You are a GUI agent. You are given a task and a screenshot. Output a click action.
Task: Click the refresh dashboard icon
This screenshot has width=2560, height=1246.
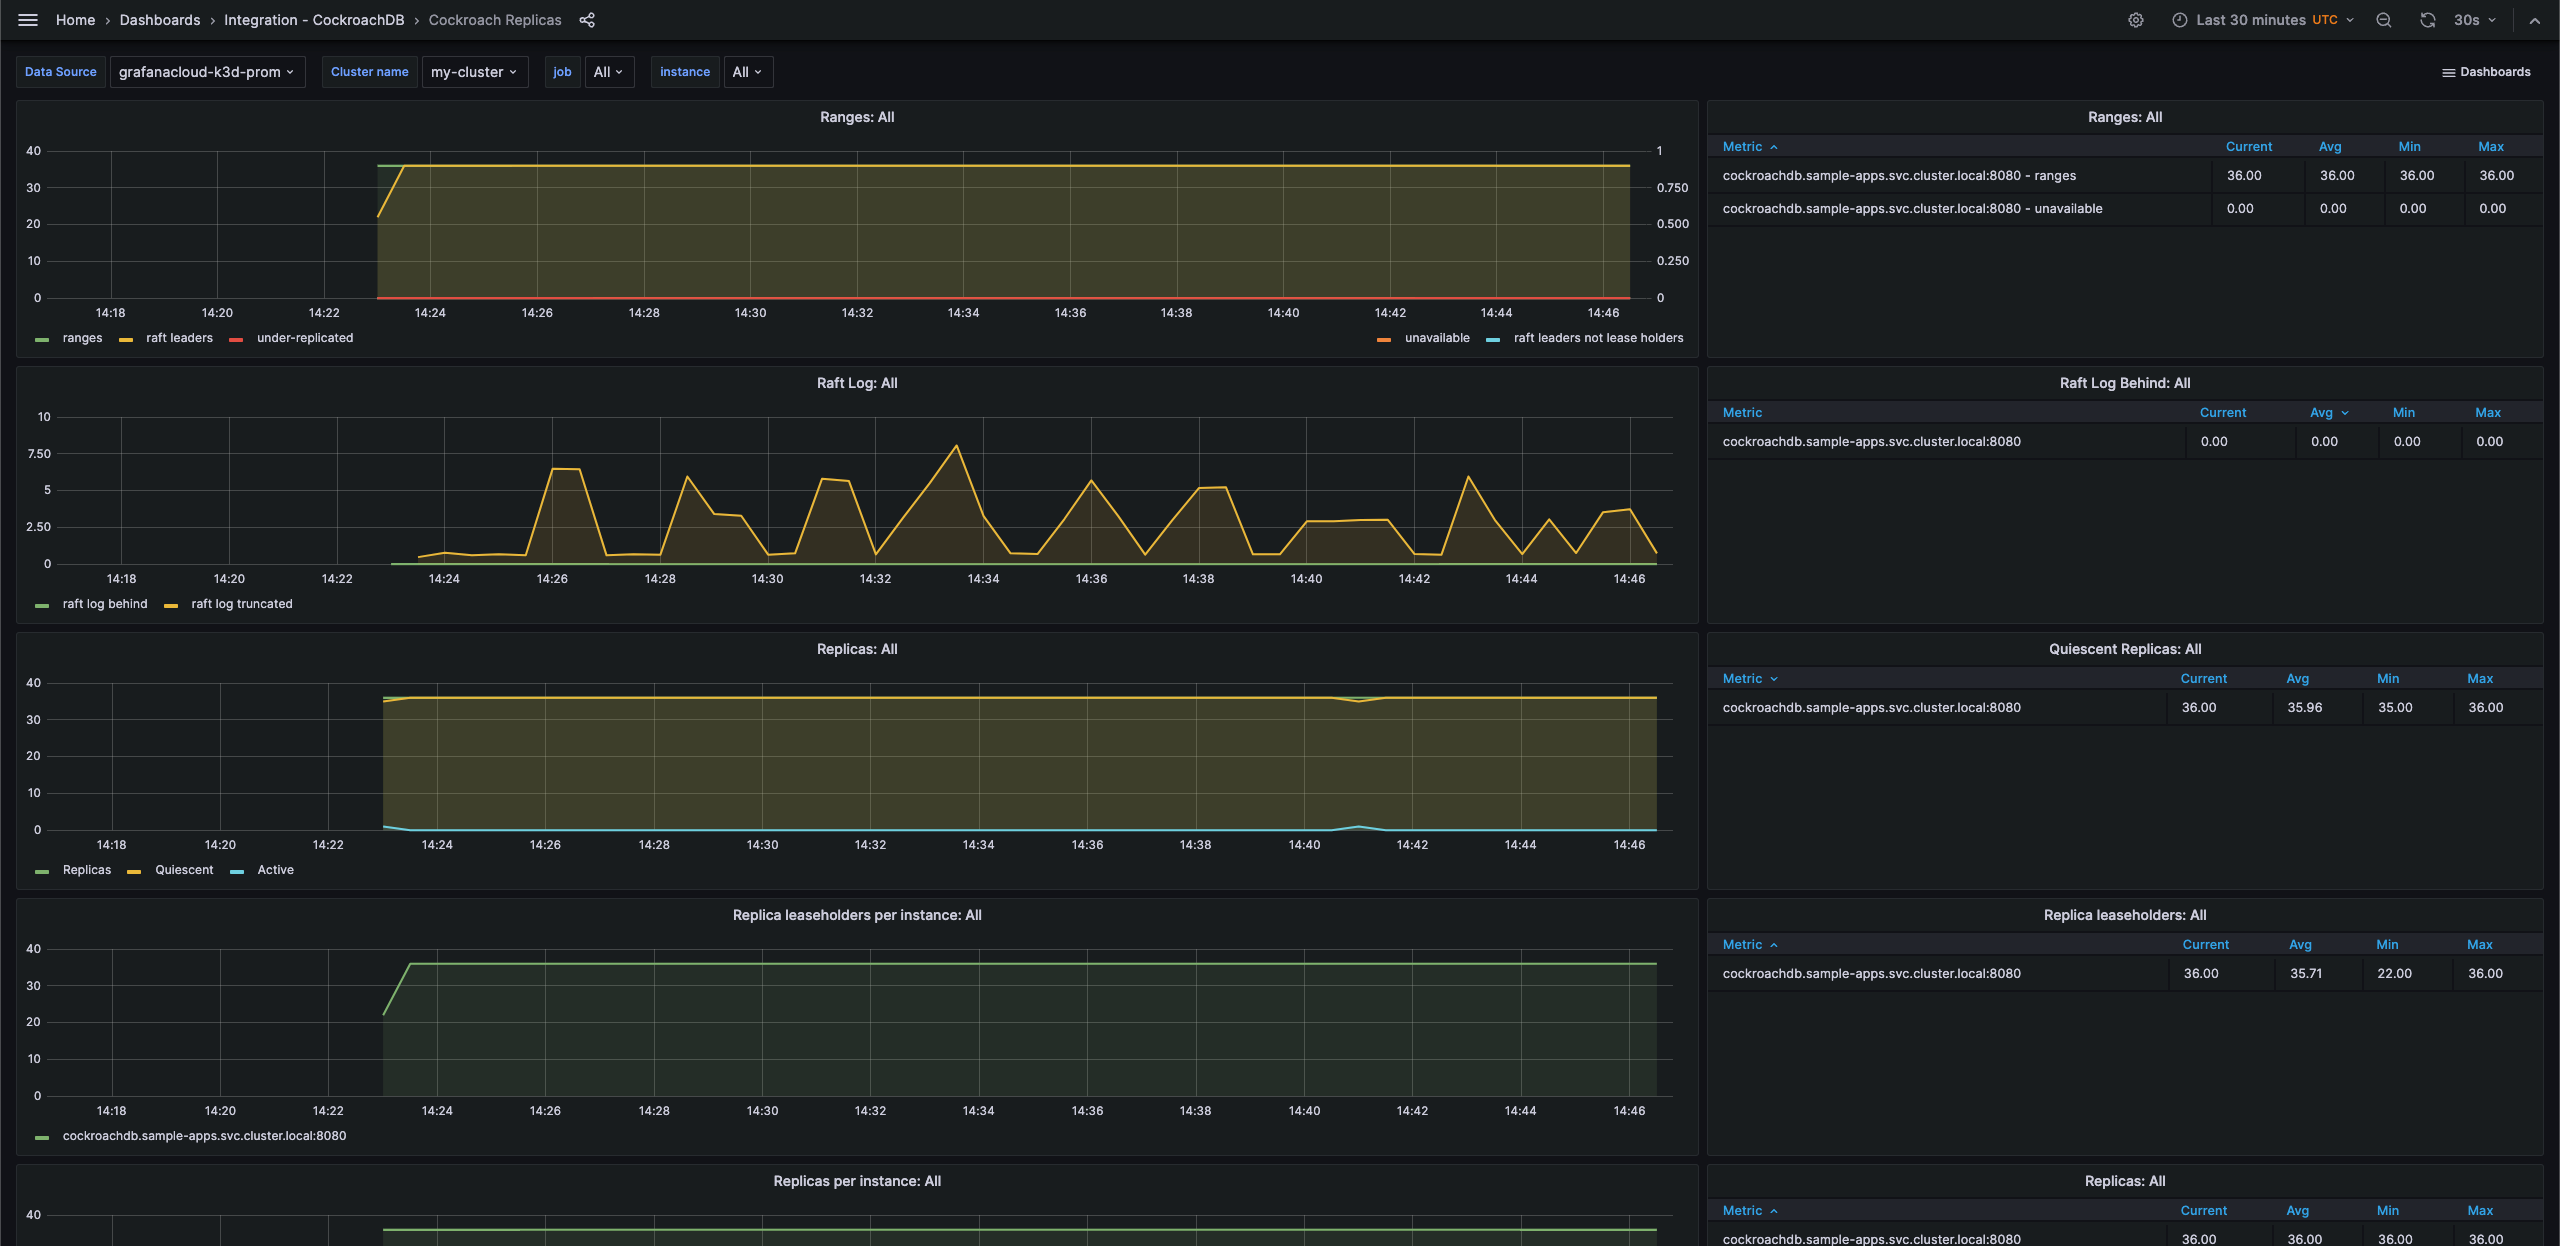(x=2427, y=20)
